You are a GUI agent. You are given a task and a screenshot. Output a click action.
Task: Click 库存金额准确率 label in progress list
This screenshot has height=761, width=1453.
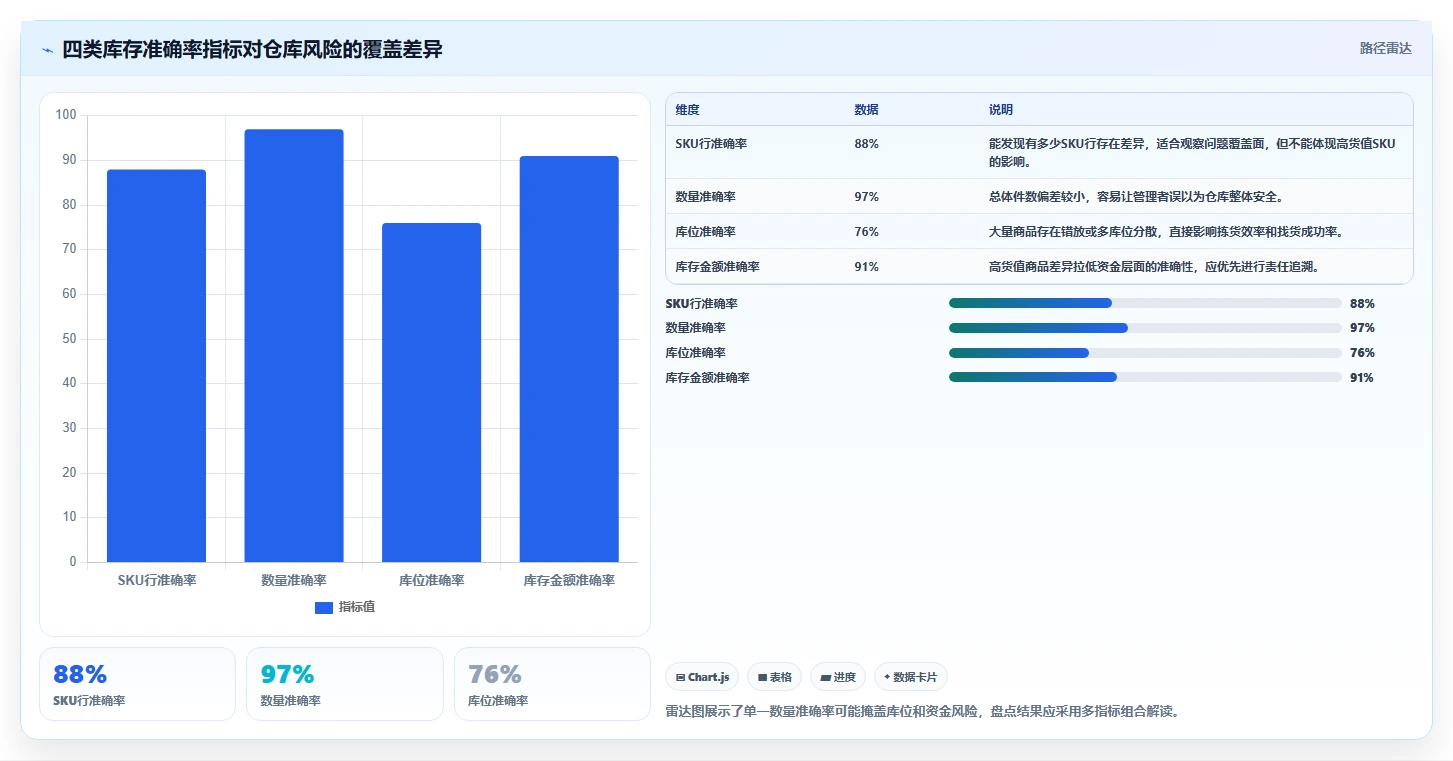(x=707, y=378)
